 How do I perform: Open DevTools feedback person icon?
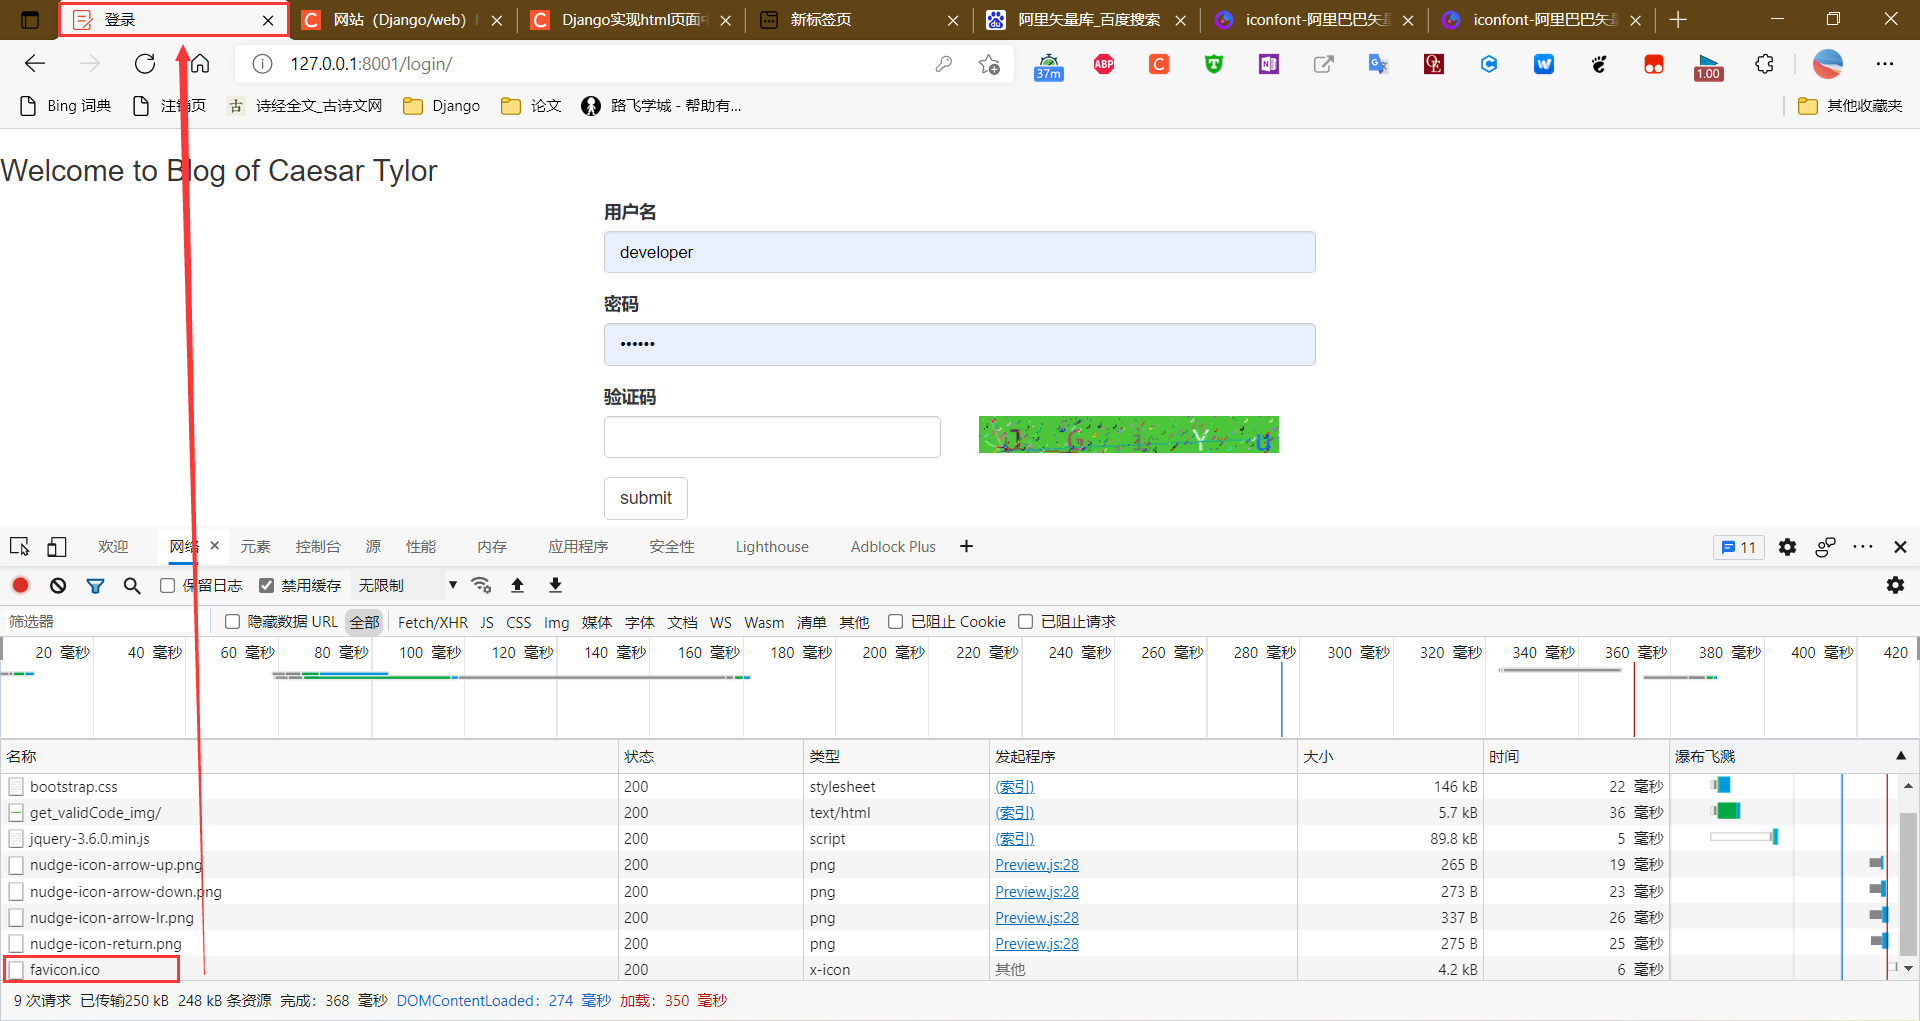coord(1825,547)
